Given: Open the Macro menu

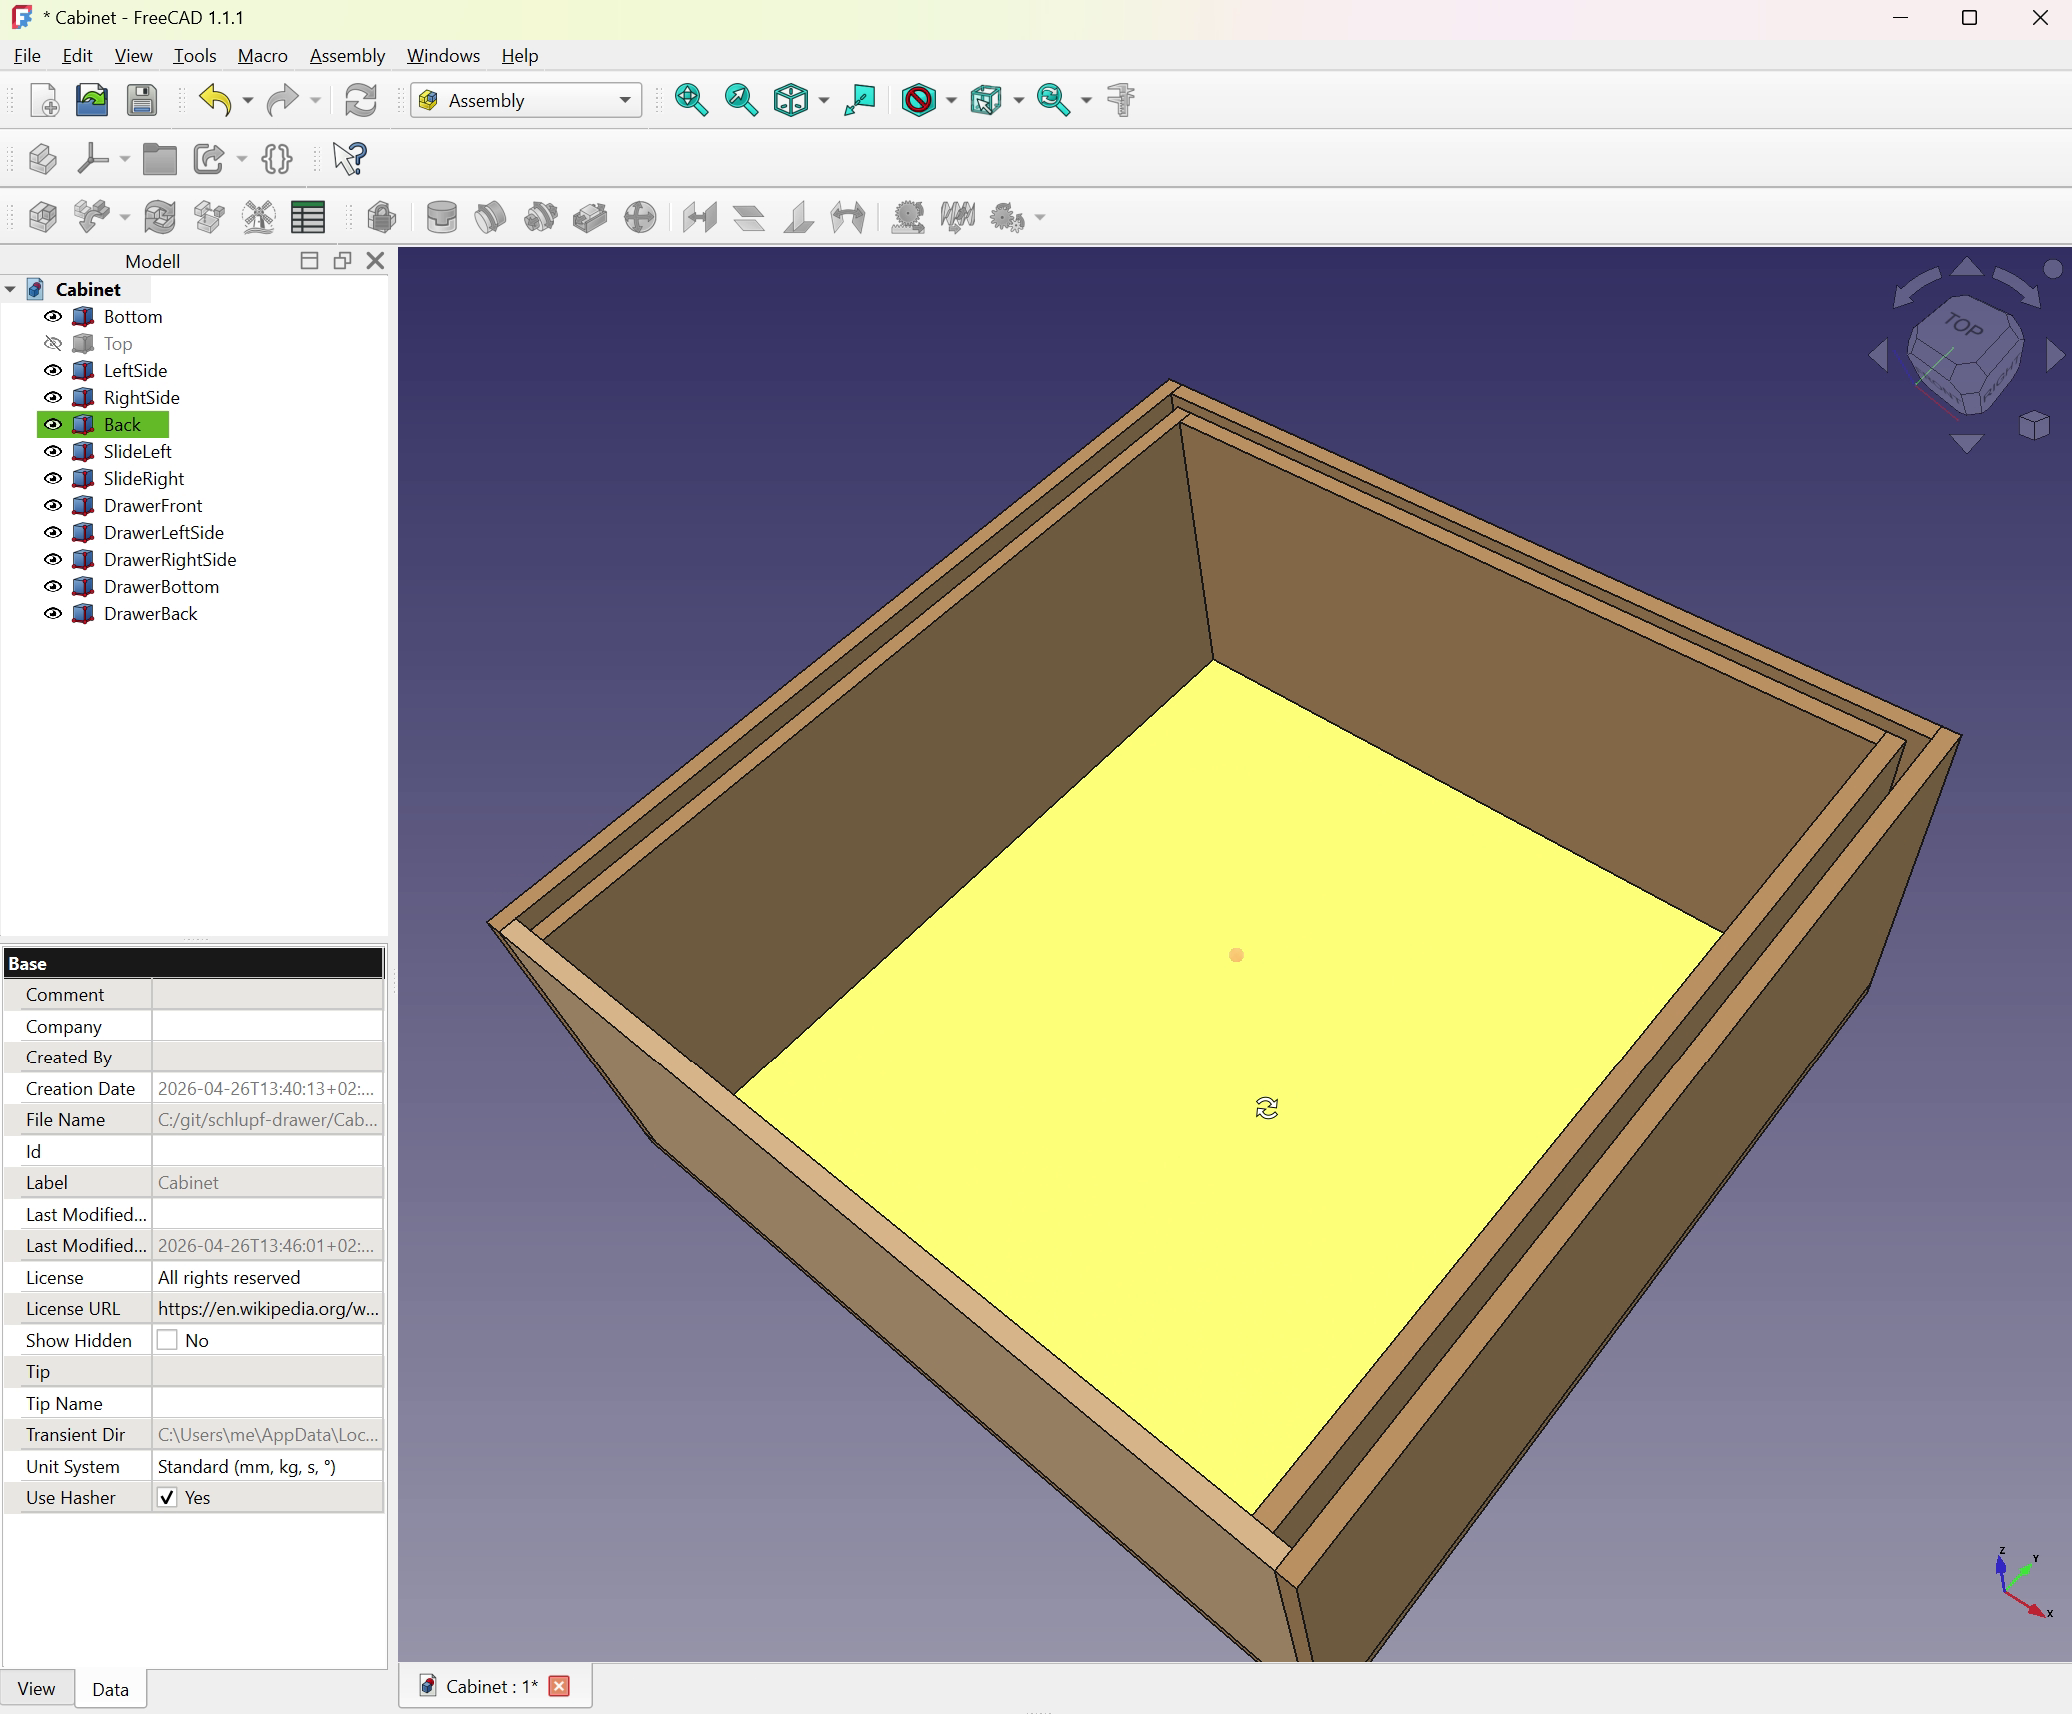Looking at the screenshot, I should pyautogui.click(x=263, y=56).
